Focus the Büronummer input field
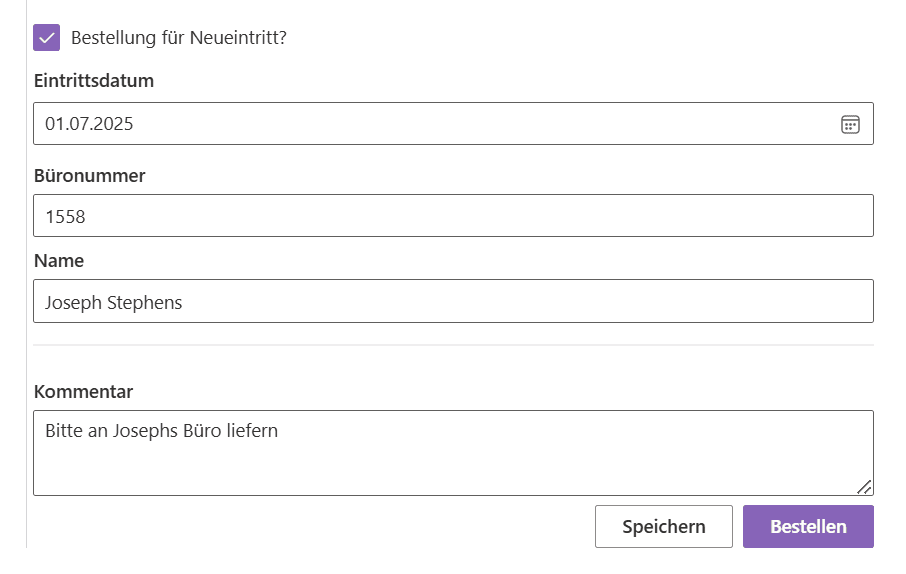 click(x=453, y=216)
